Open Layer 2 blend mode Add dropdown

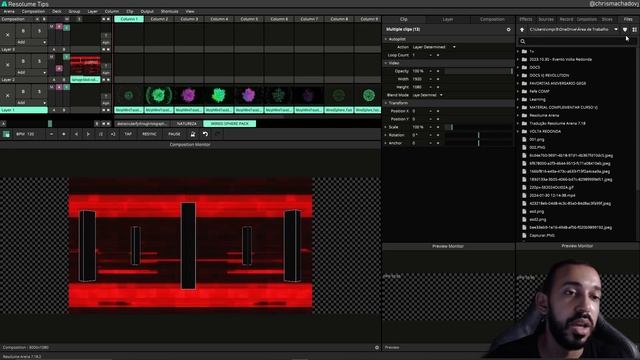click(31, 72)
